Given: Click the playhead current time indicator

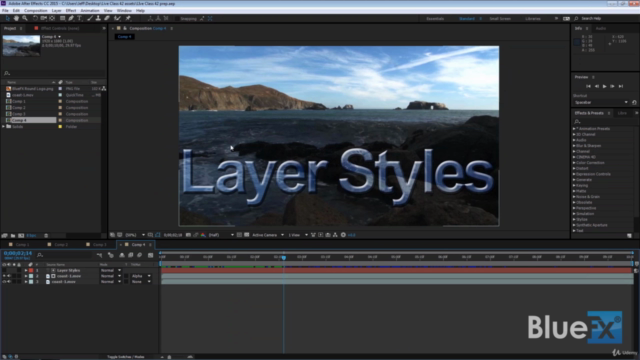Looking at the screenshot, I should (284, 258).
